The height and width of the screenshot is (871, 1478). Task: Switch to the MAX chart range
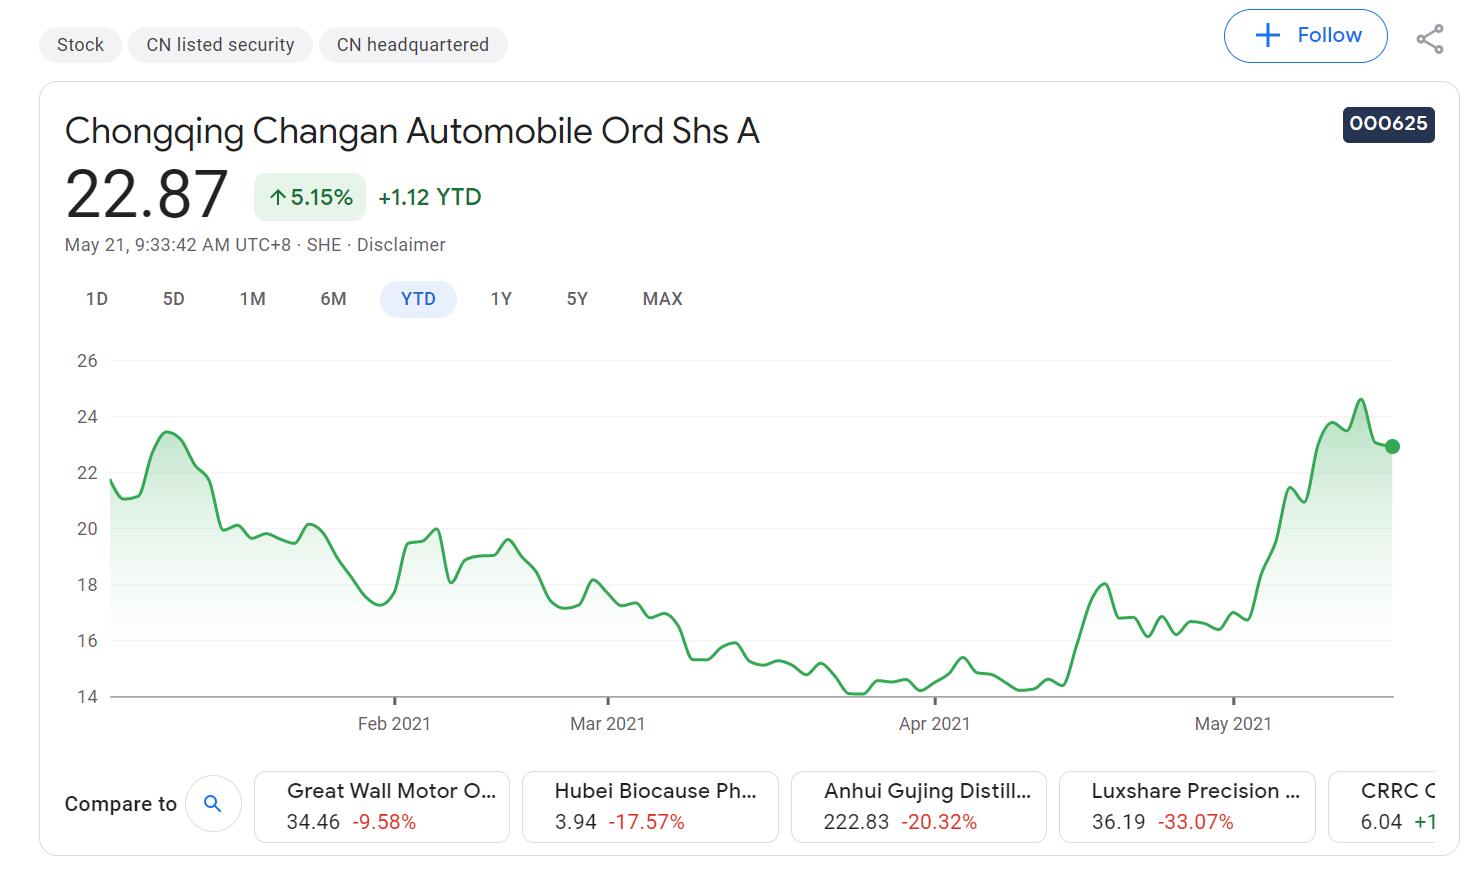[661, 298]
